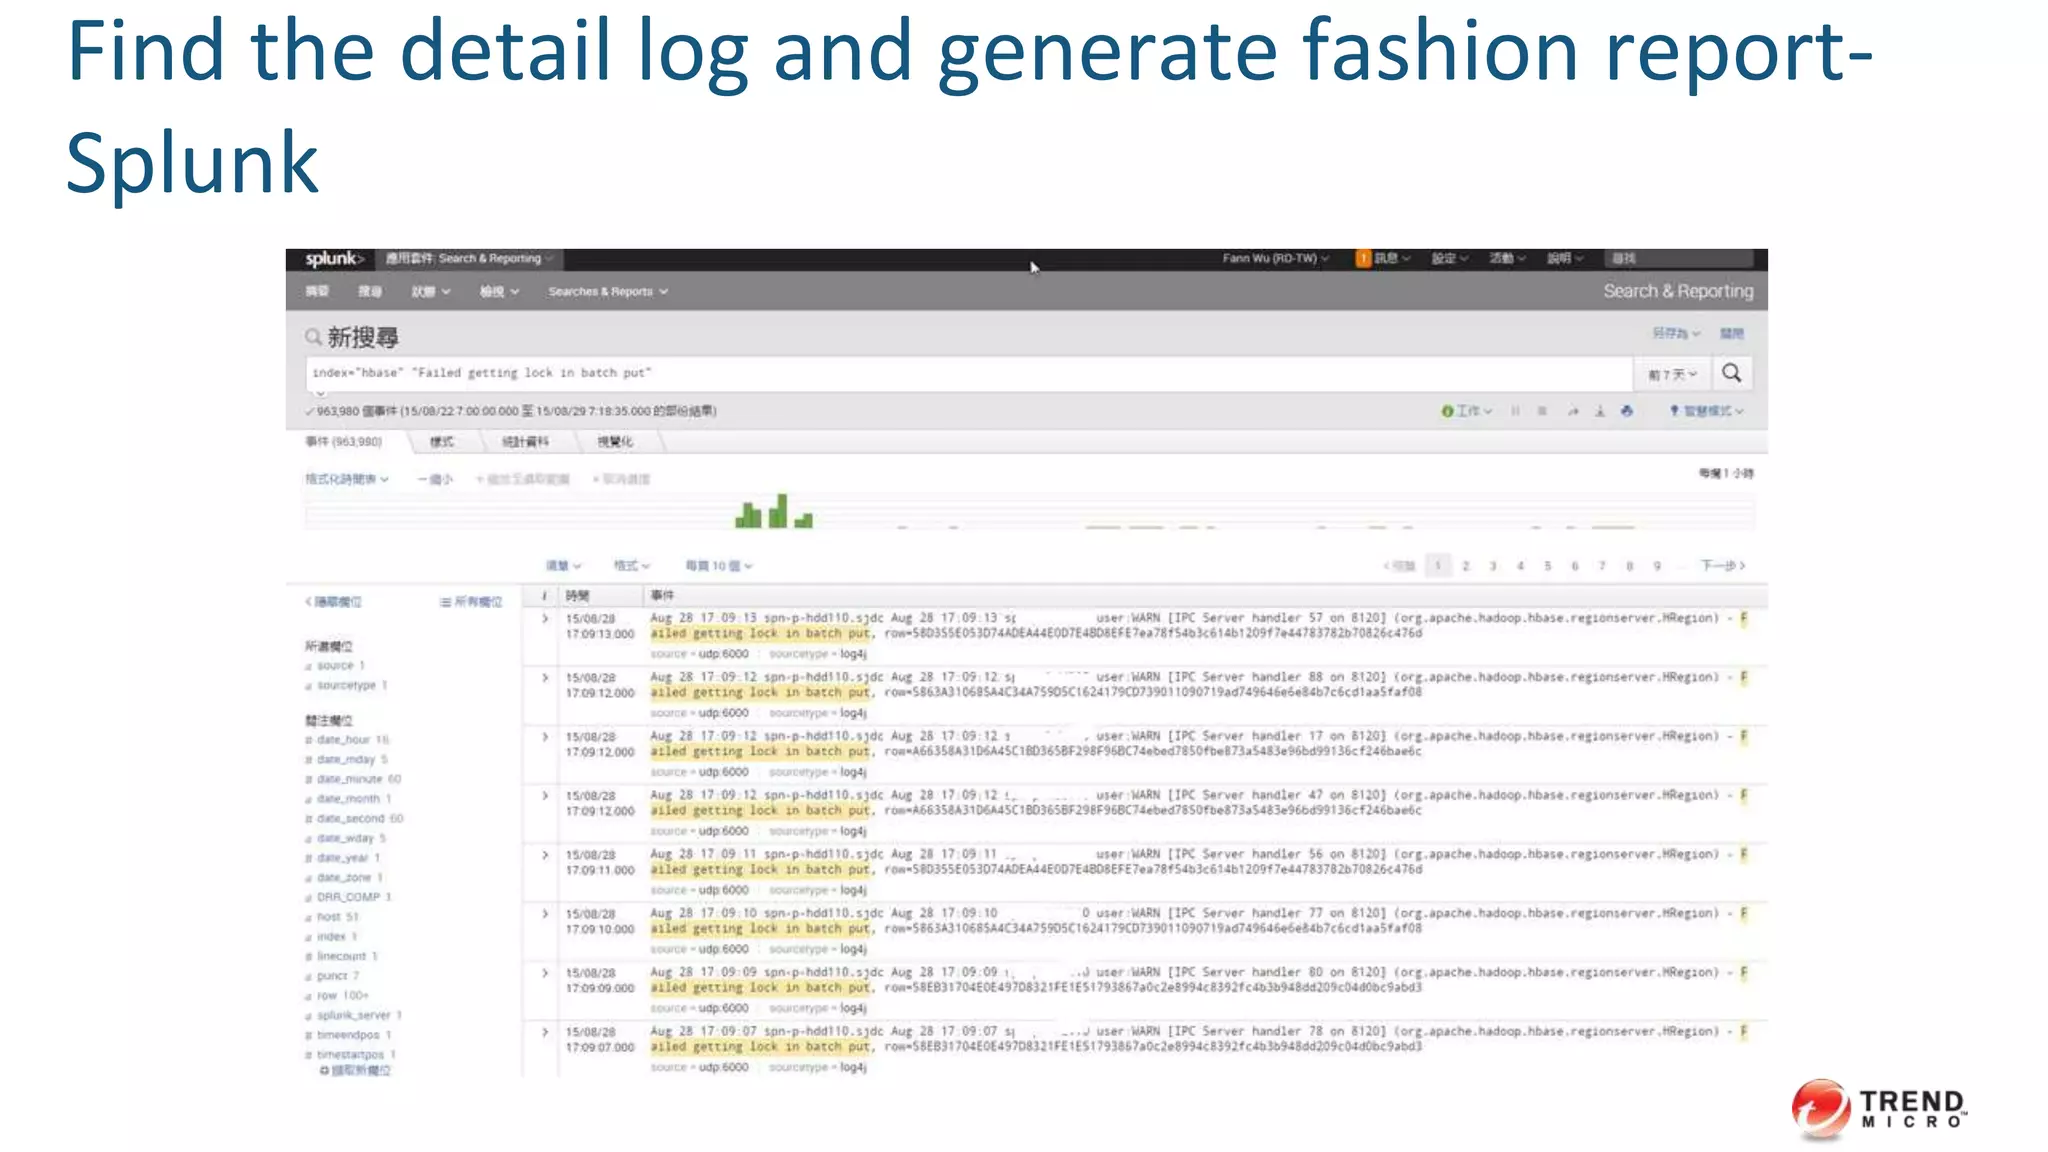Switch to the 統計資料 statistics tab
Image resolution: width=2048 pixels, height=1152 pixels.
[x=525, y=442]
